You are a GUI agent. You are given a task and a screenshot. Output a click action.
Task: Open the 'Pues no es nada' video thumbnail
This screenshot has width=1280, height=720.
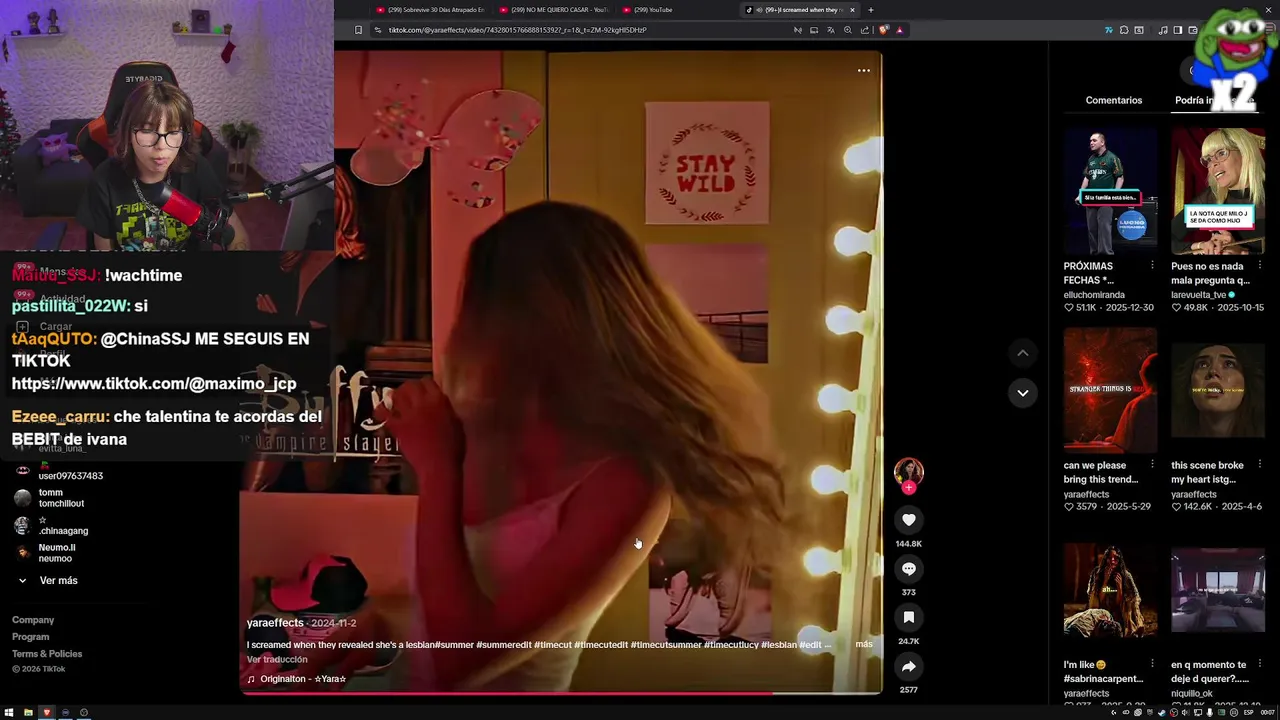[x=1217, y=191]
